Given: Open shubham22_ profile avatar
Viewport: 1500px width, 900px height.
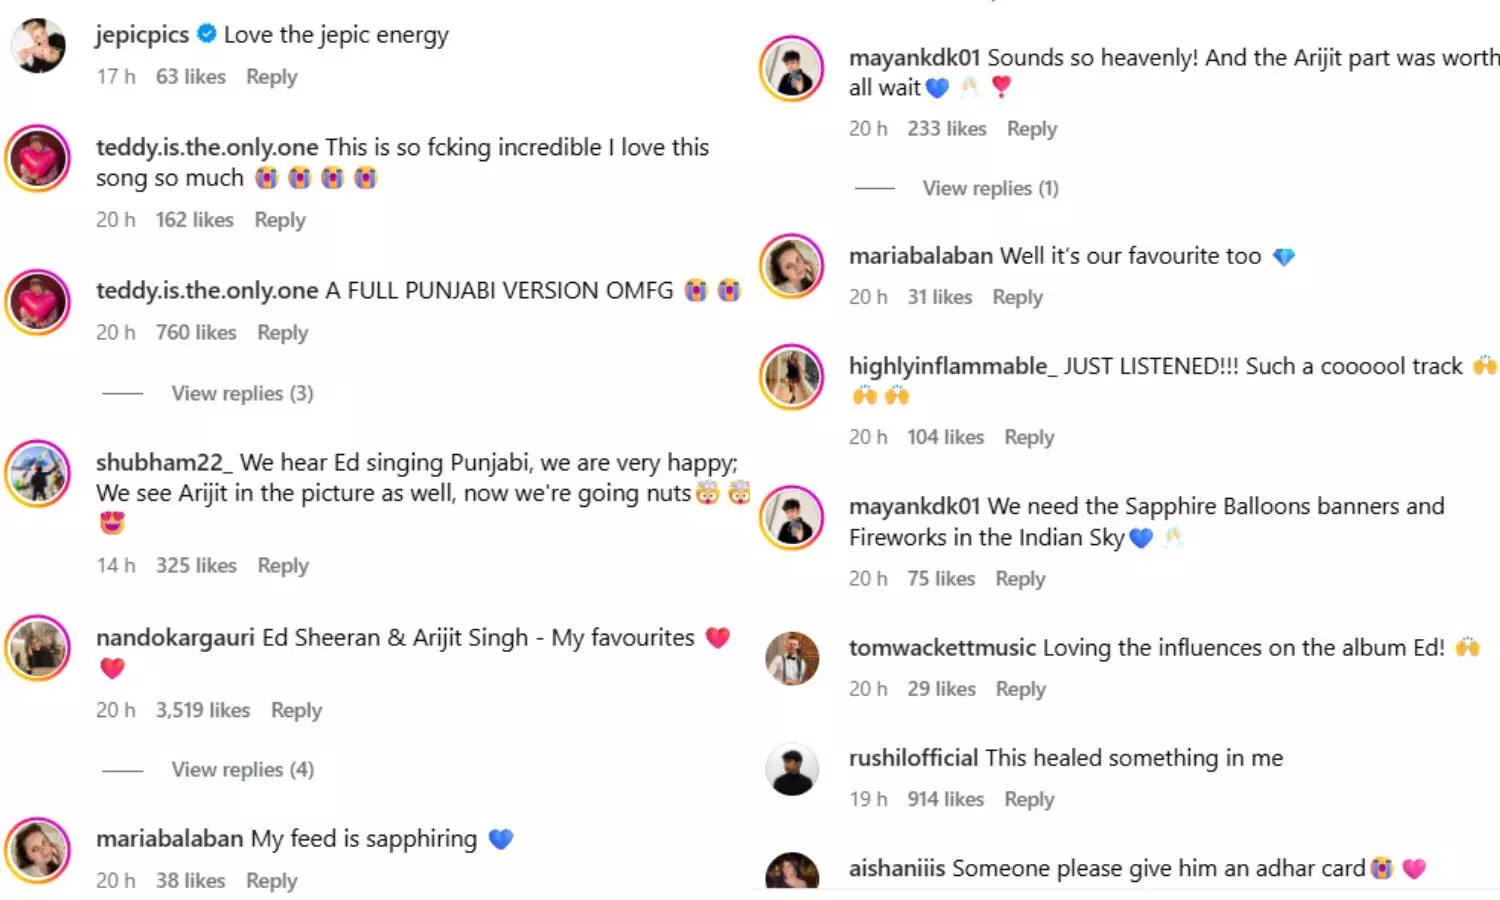Looking at the screenshot, I should coord(38,474).
